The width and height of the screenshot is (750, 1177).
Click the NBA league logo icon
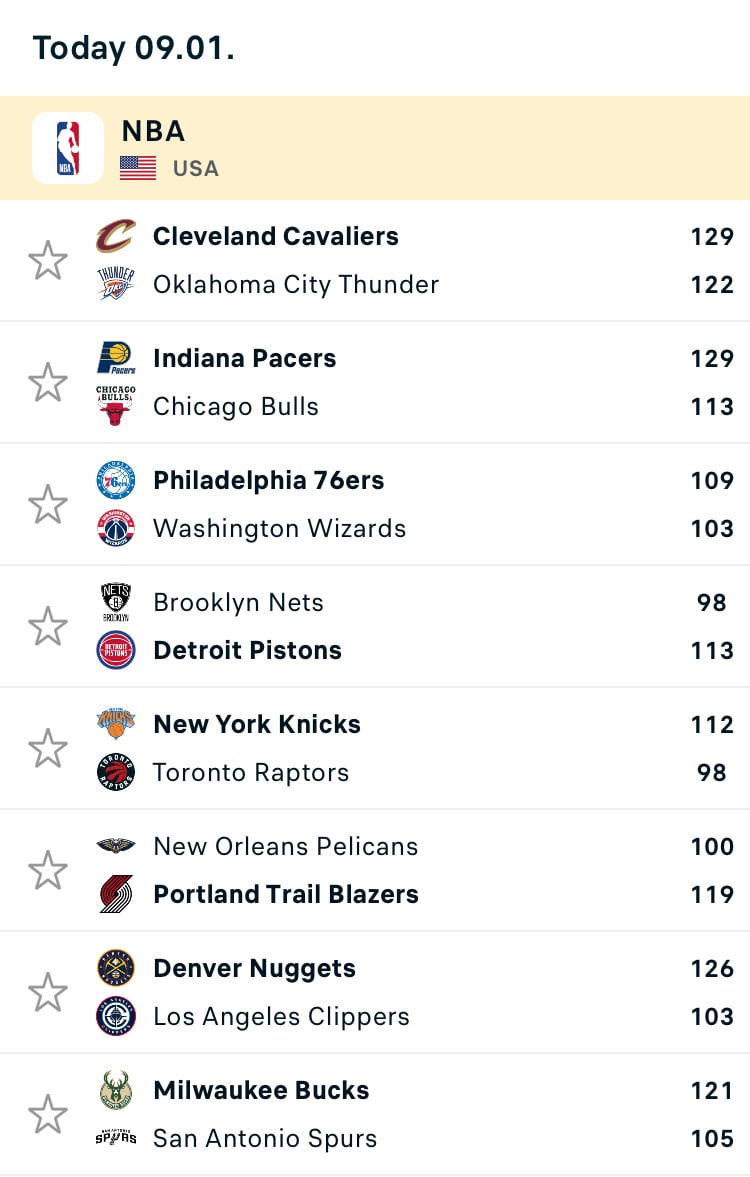pos(68,148)
